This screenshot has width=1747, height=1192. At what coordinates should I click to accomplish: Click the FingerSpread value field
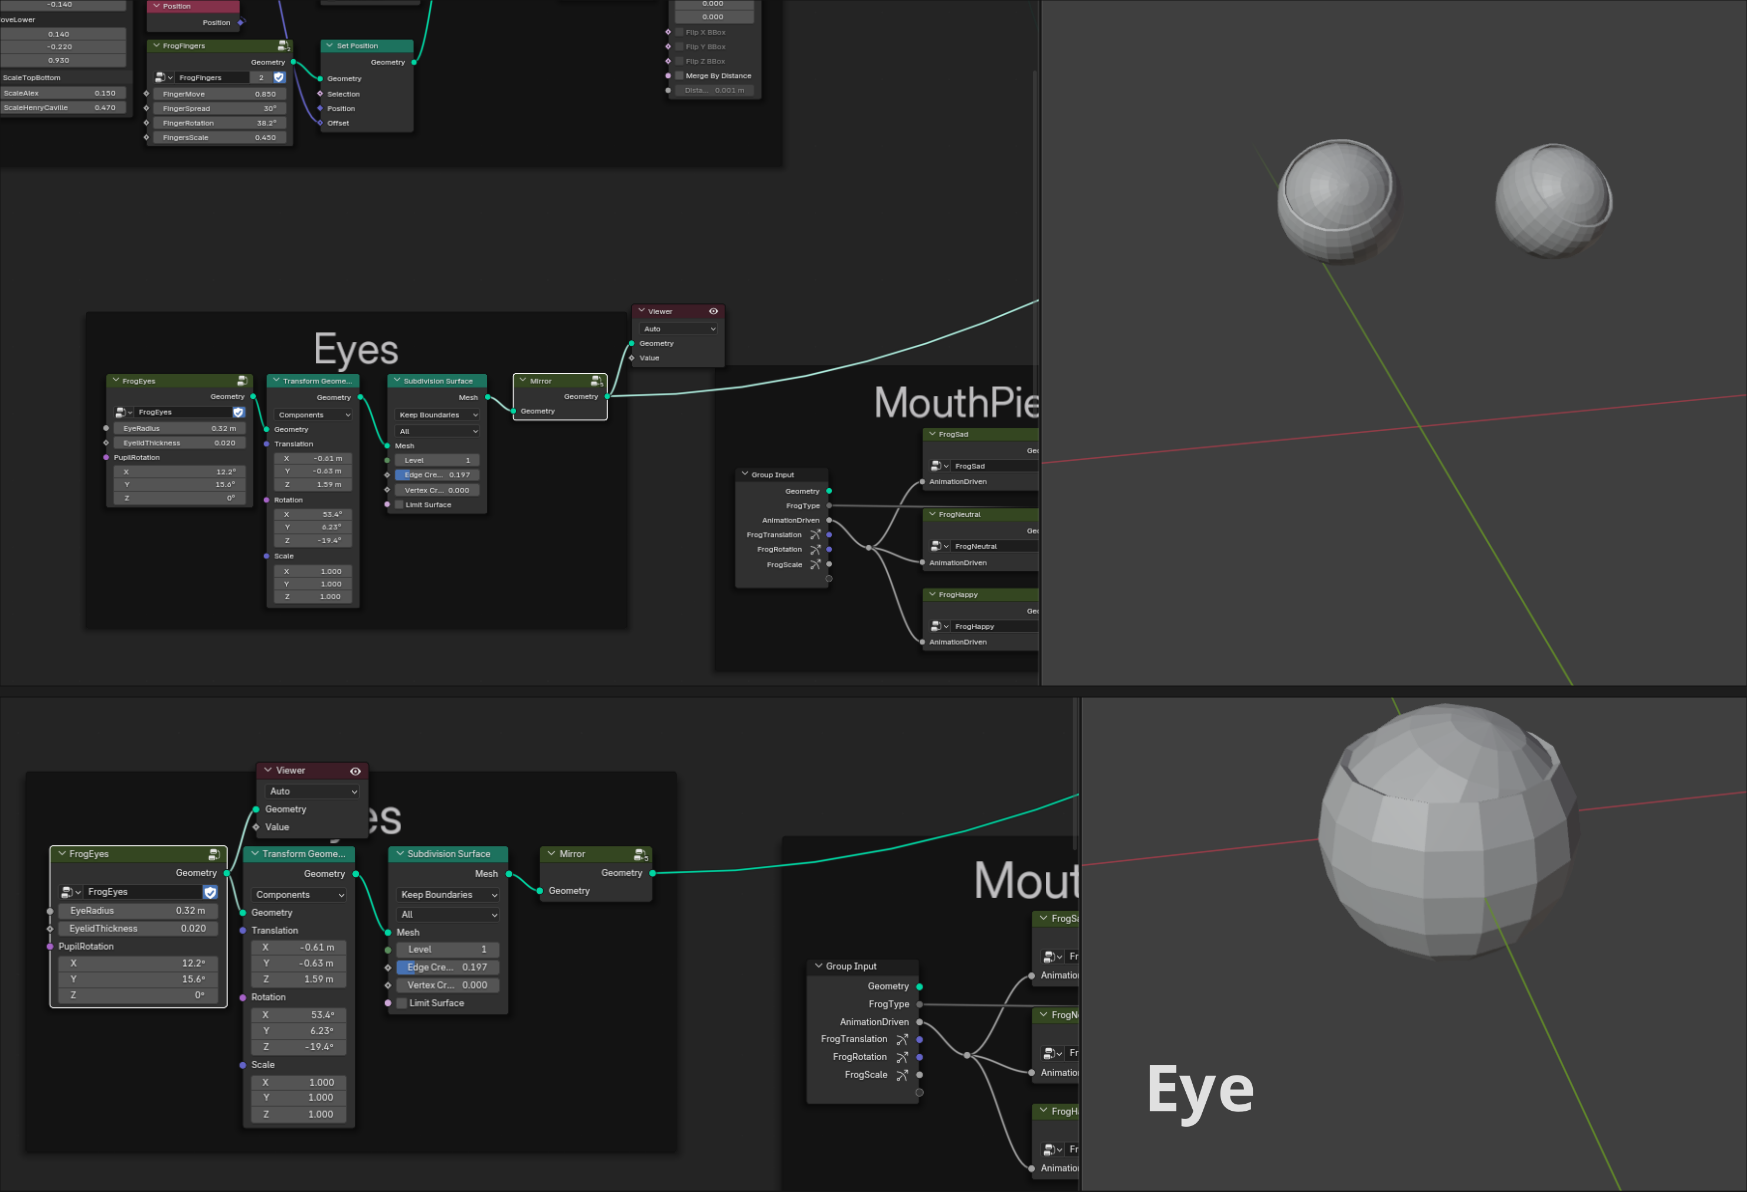[x=220, y=108]
